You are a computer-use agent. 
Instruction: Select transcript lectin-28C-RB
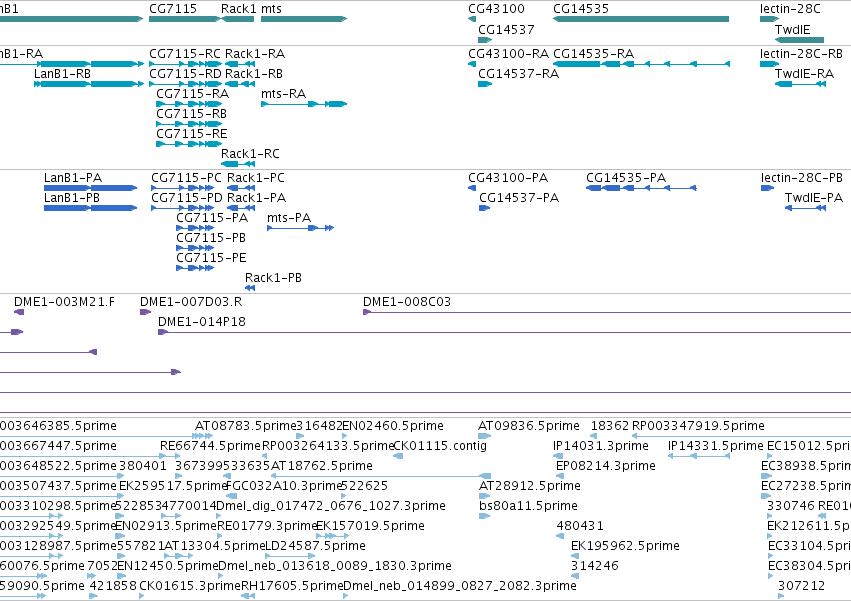click(801, 54)
